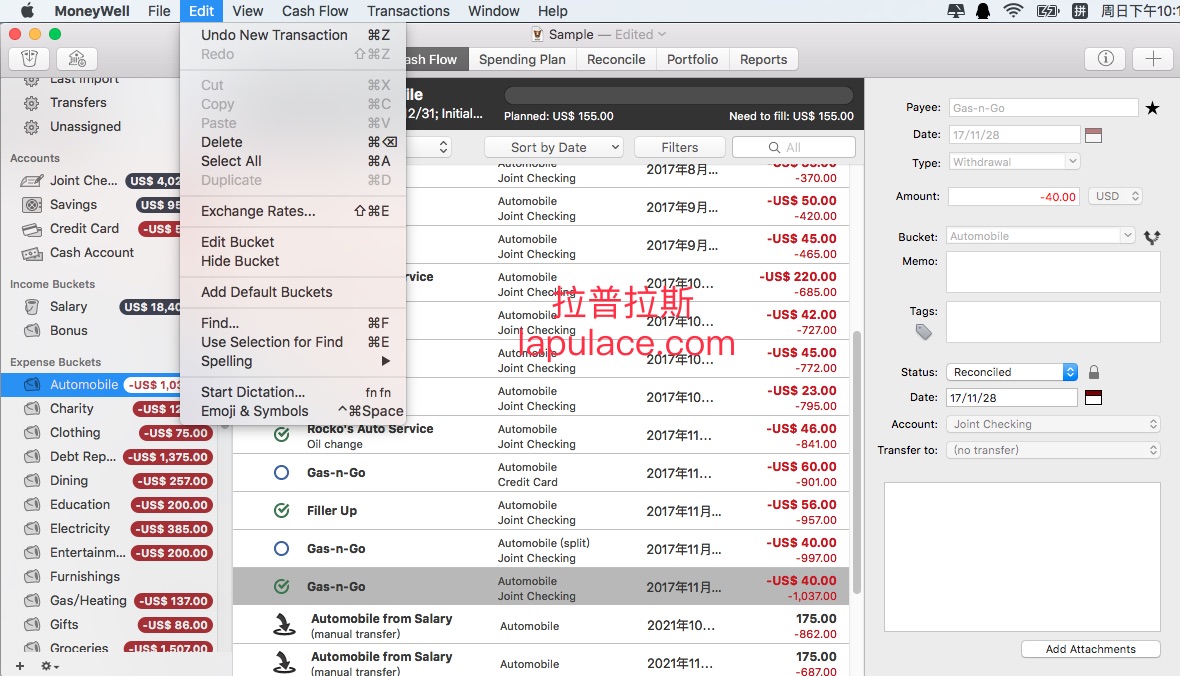Viewport: 1180px width, 676px height.
Task: Click the Dining bucket icon
Action: 32,480
